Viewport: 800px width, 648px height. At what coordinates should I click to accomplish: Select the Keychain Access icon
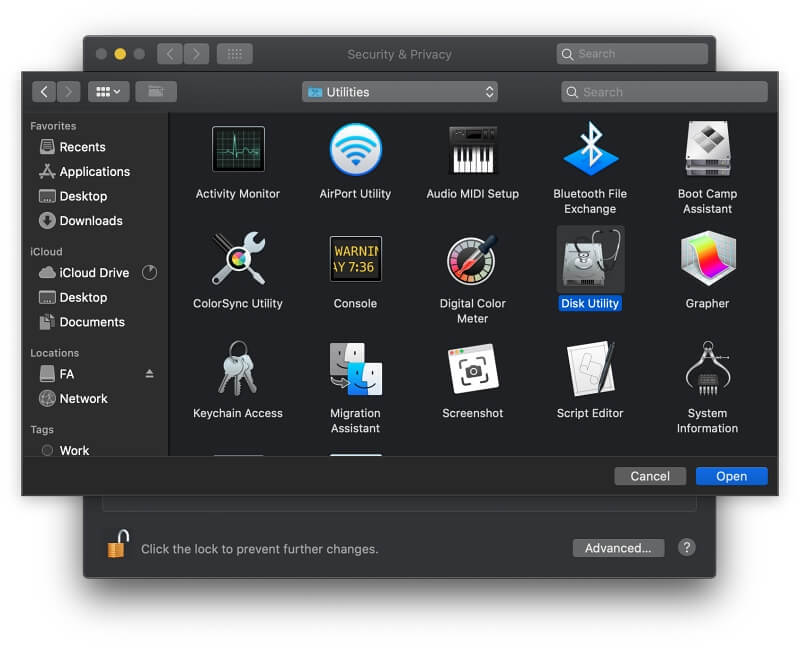click(x=238, y=368)
